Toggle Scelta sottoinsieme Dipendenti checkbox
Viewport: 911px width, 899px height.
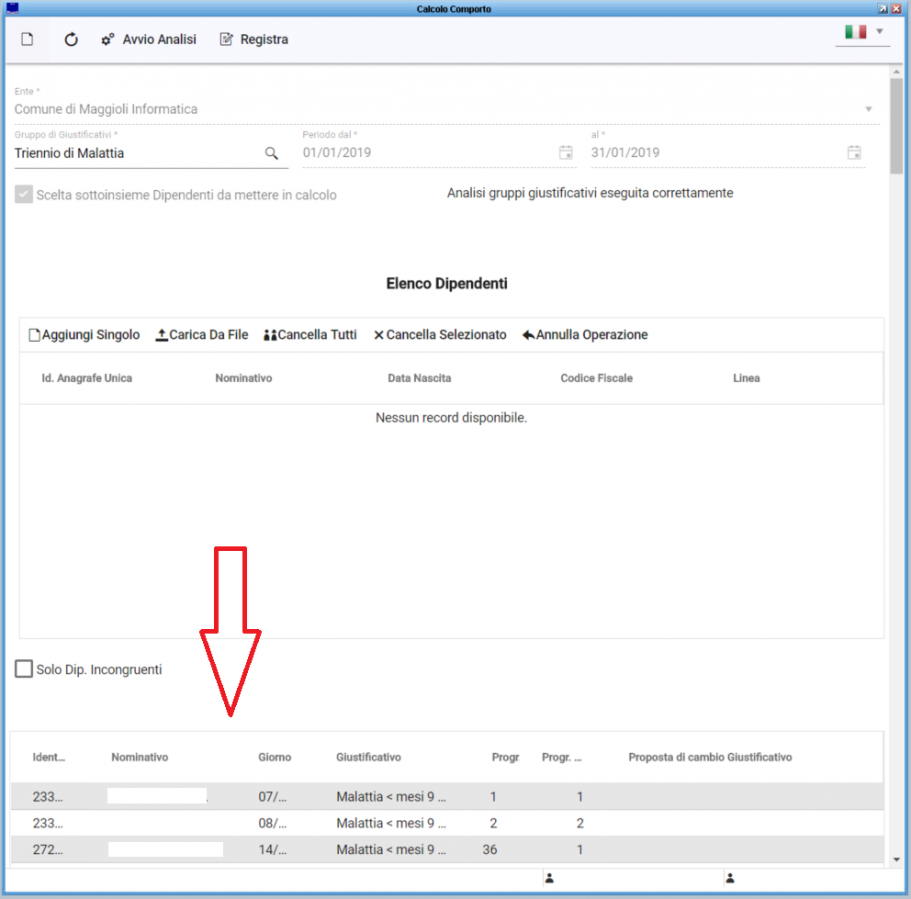24,195
